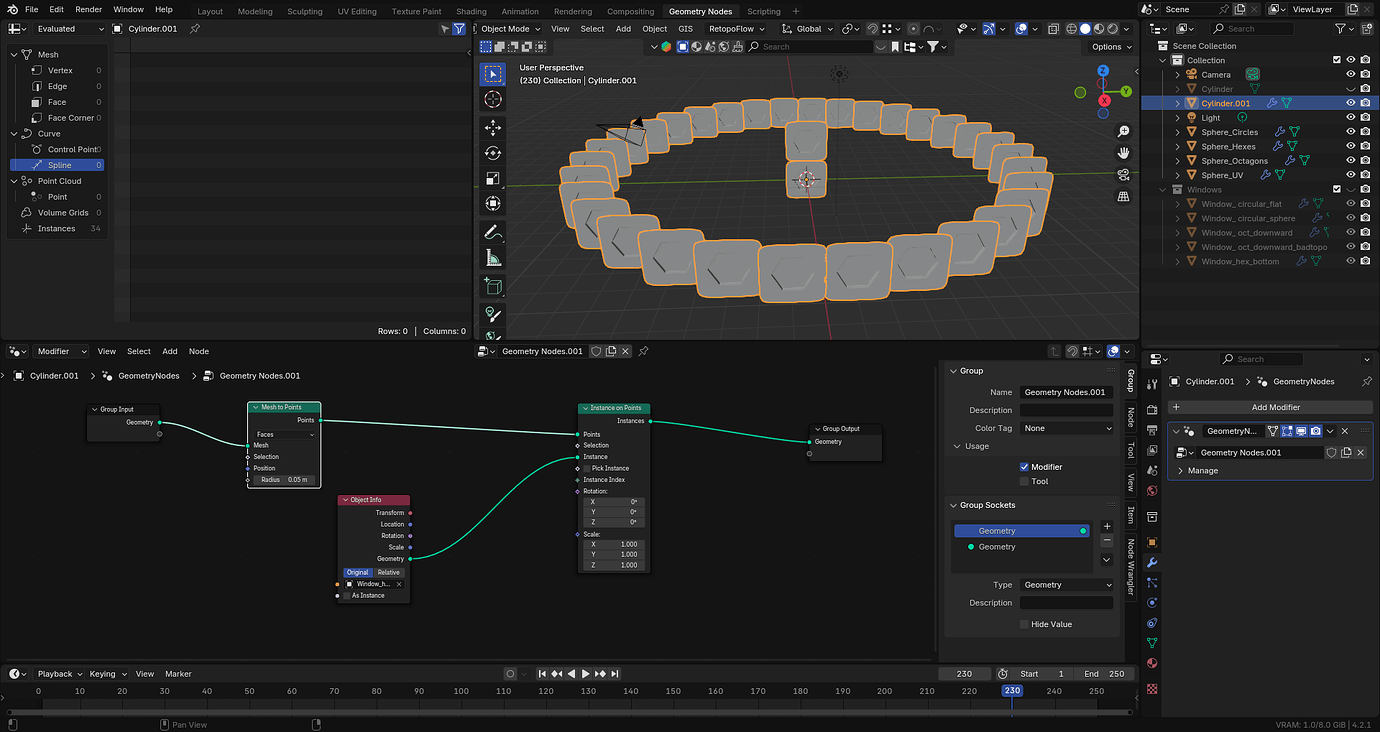Select the Instances row in spreadsheet domain list
The width and height of the screenshot is (1380, 732).
pos(56,229)
